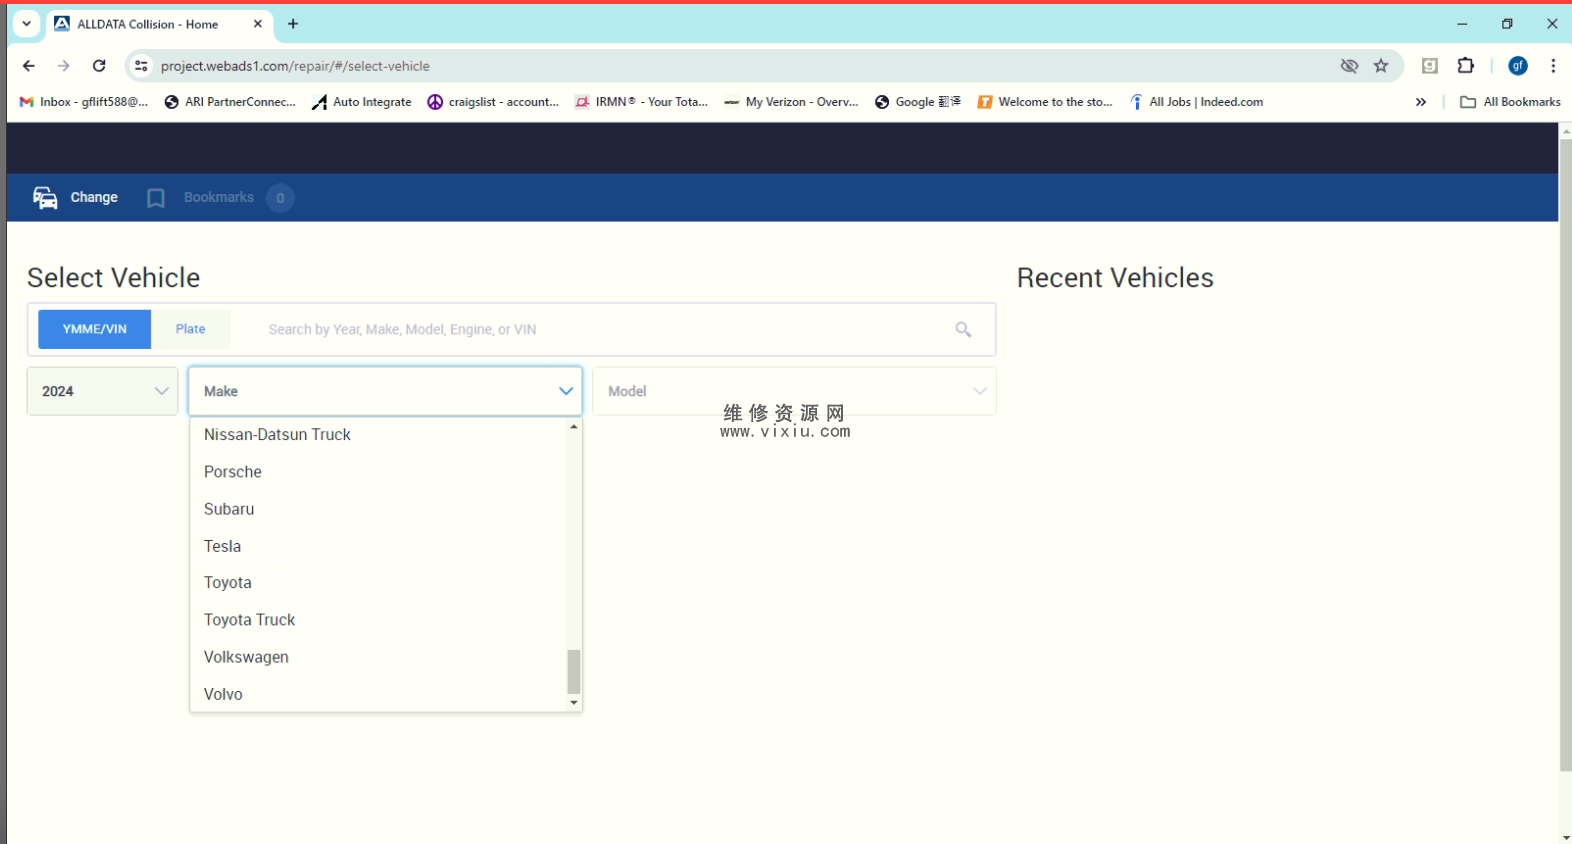1572x844 pixels.
Task: Choose Subaru from the make list
Action: (x=378, y=509)
